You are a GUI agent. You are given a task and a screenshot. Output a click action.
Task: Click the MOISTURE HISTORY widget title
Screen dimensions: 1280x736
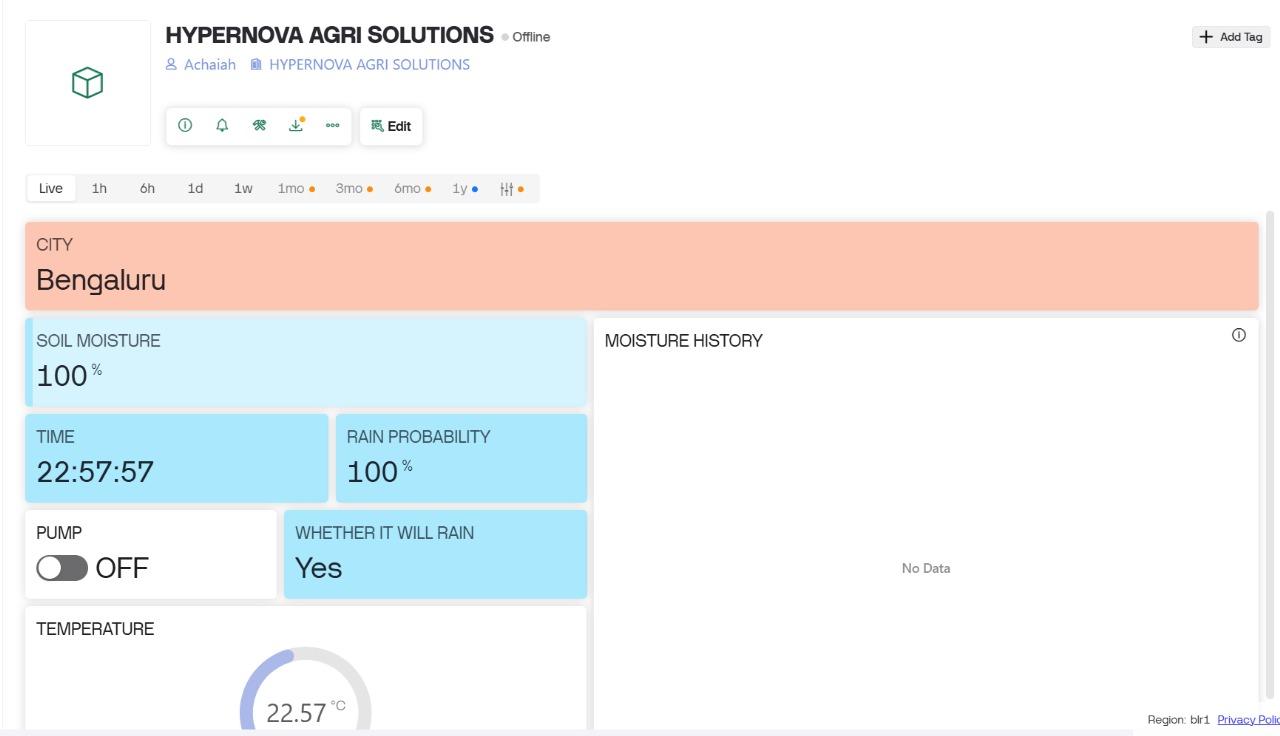[684, 341]
